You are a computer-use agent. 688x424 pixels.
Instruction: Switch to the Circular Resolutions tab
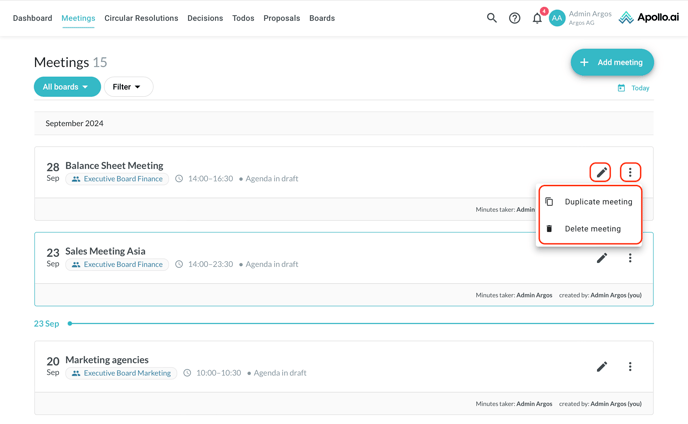[141, 18]
